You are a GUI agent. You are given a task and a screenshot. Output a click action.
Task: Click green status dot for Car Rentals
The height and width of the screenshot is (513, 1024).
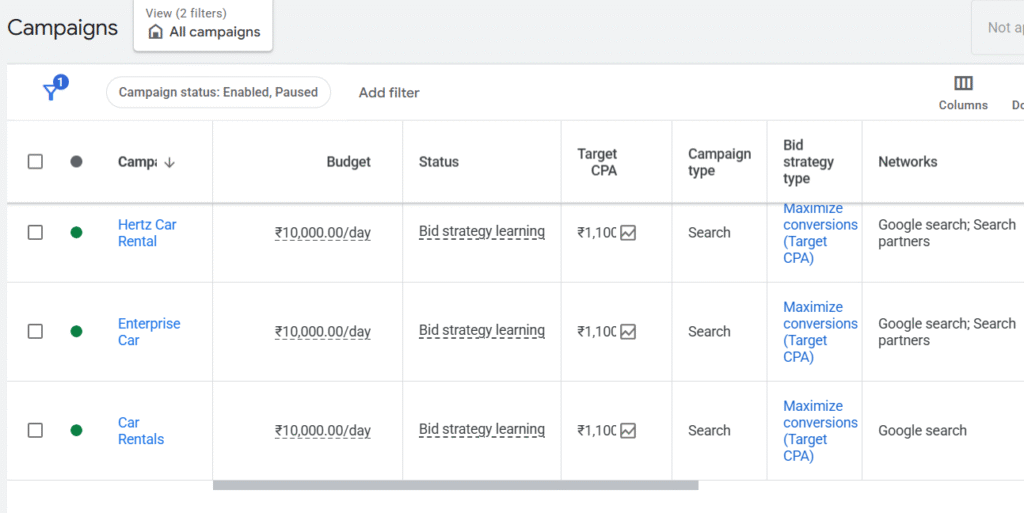click(76, 430)
